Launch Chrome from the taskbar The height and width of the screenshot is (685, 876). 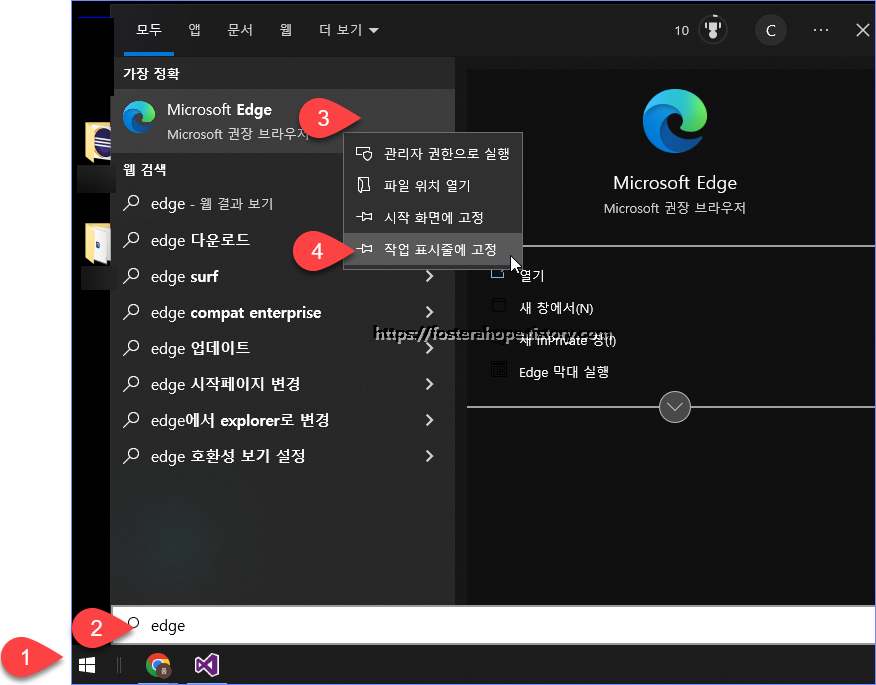coord(158,665)
